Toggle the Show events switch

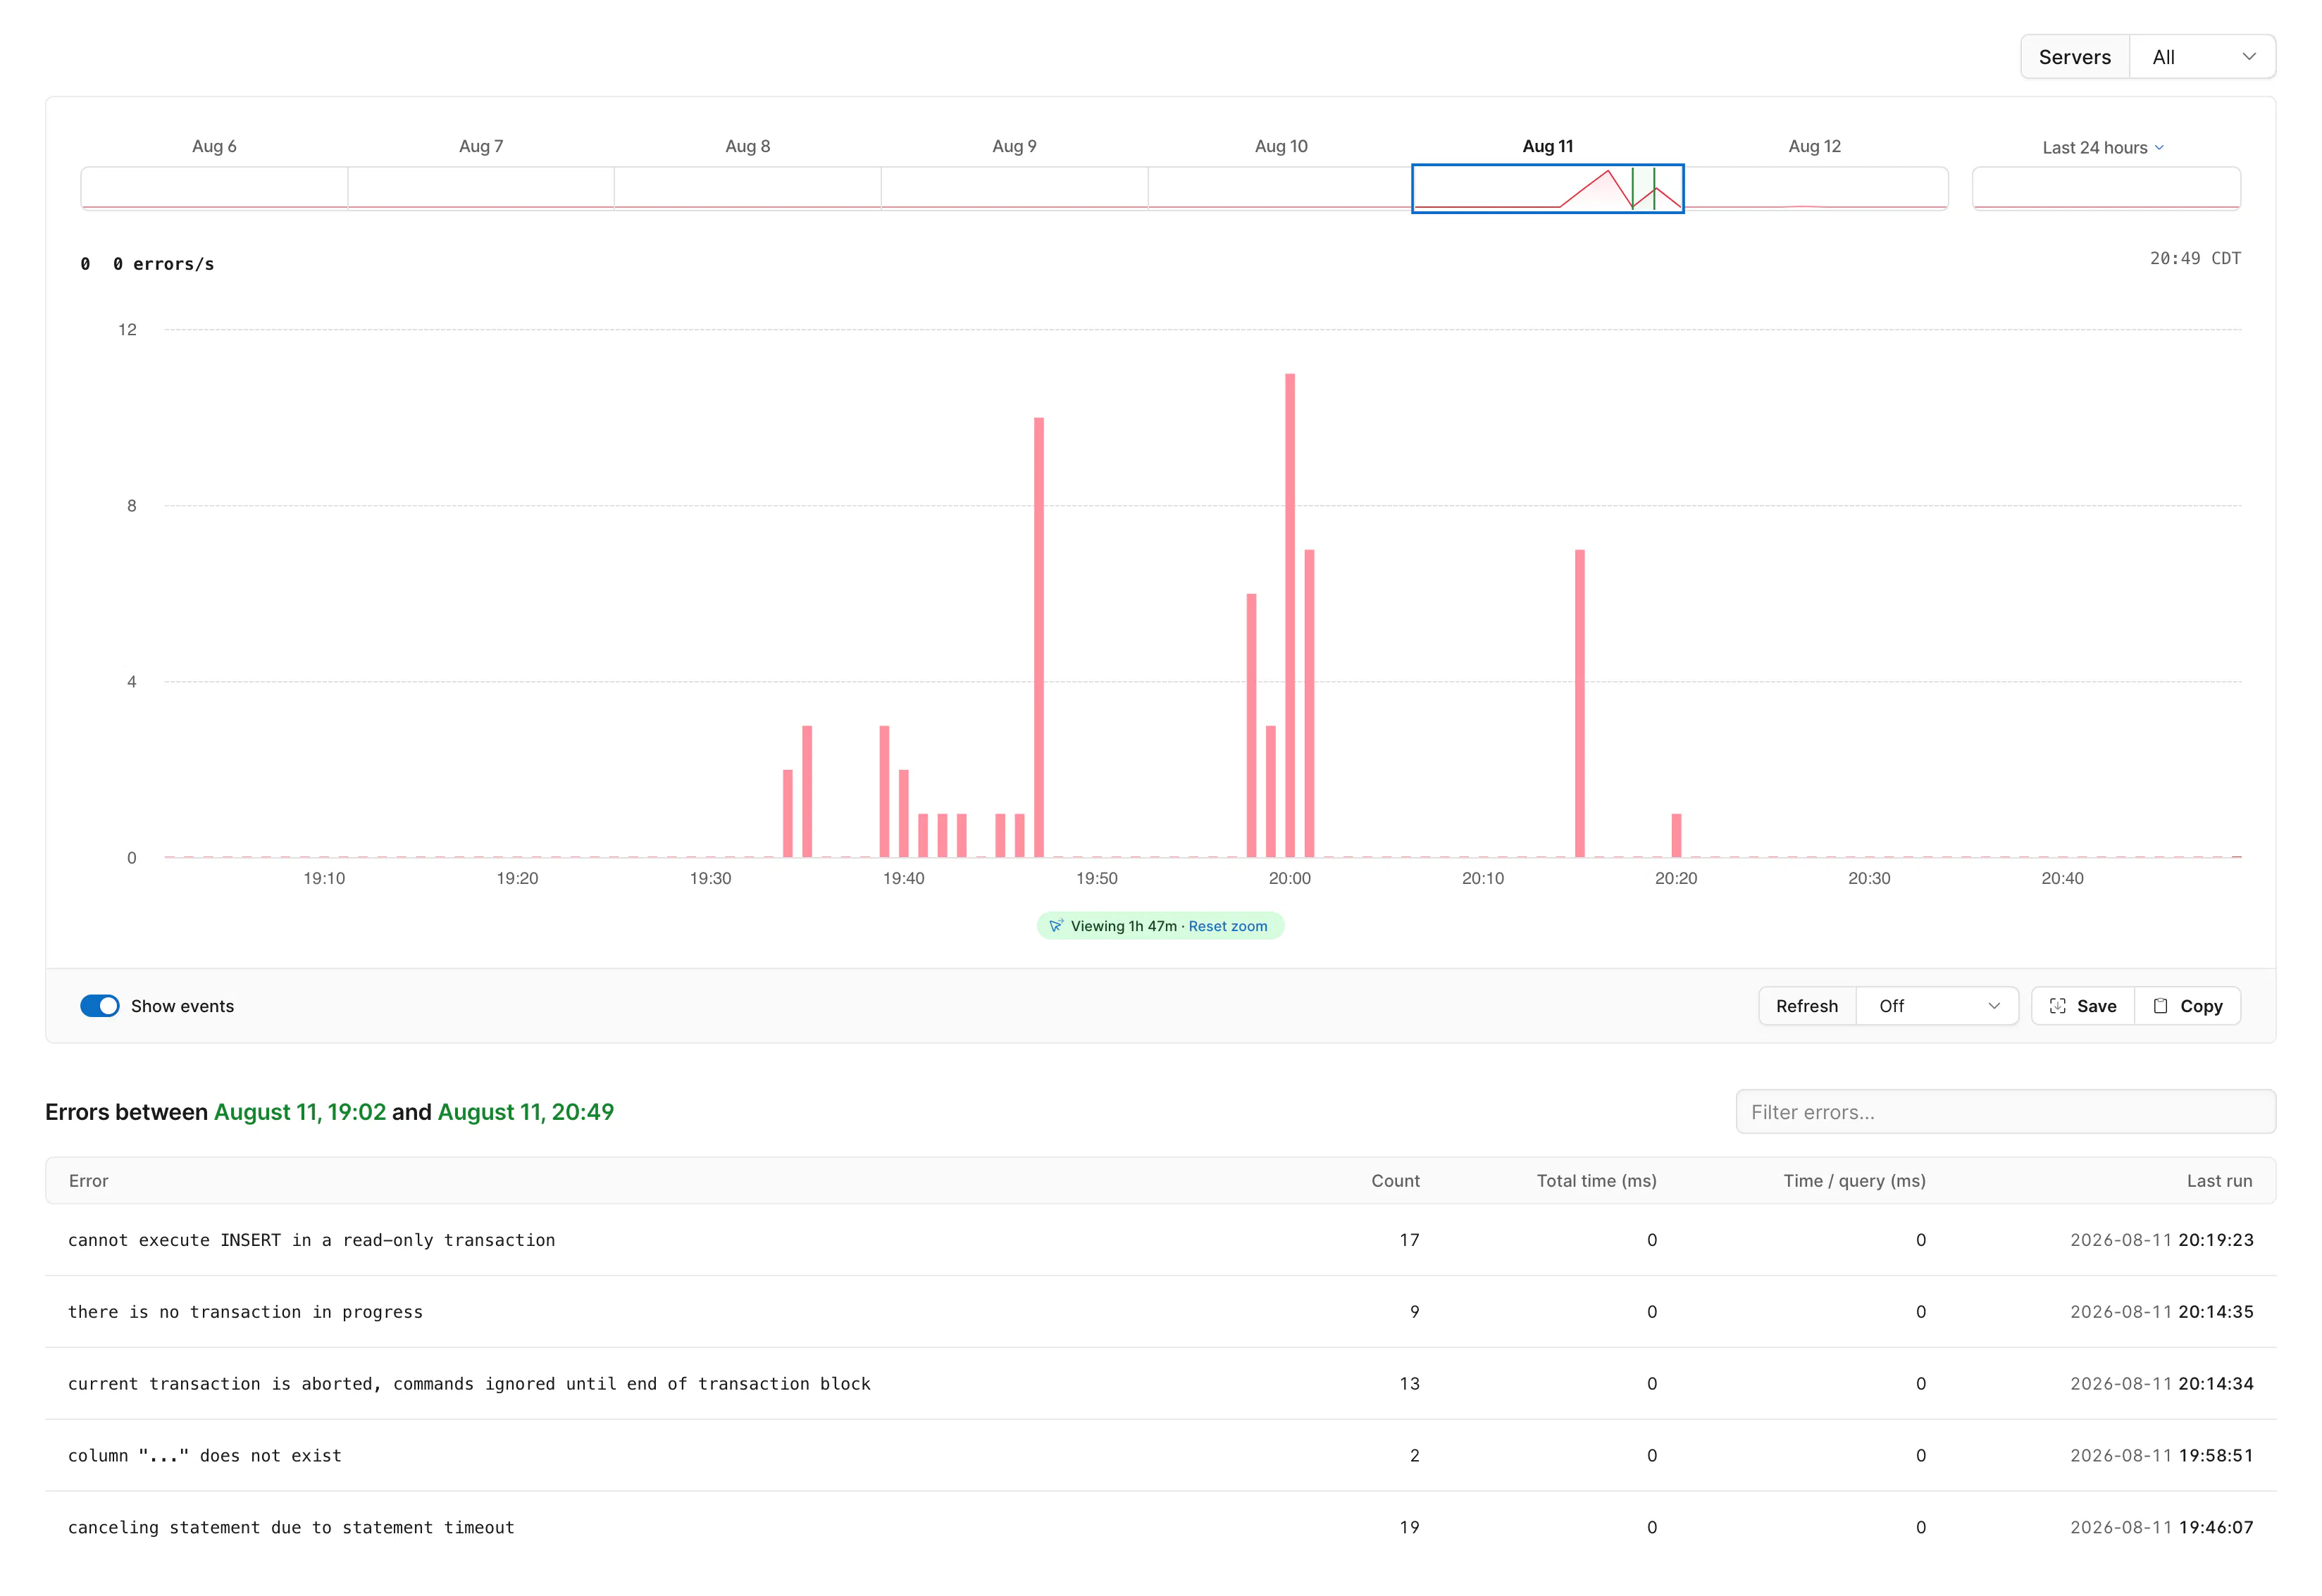tap(100, 1006)
